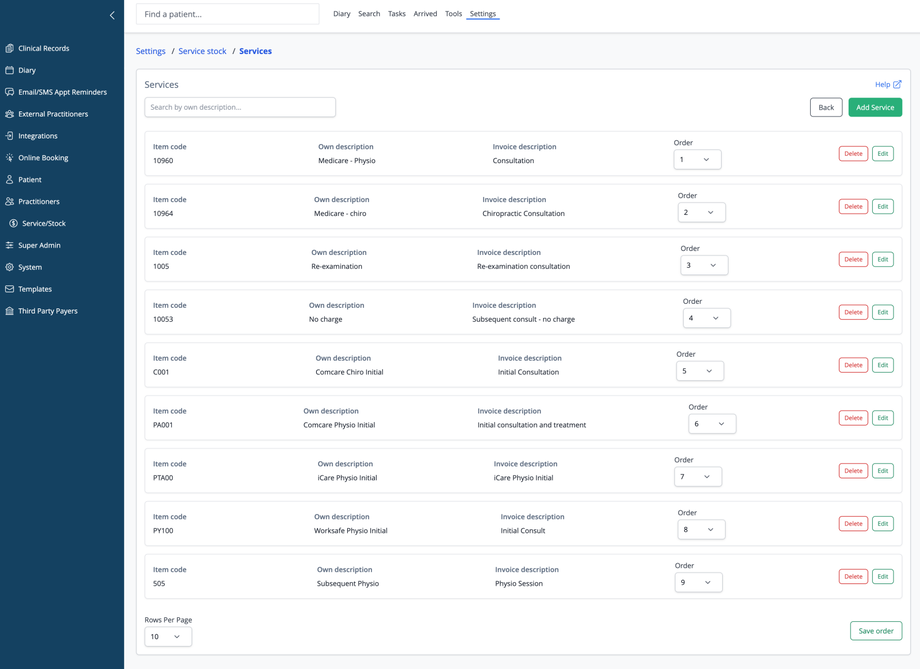Image resolution: width=920 pixels, height=669 pixels.
Task: Edit the Re-examination service row
Action: point(882,259)
